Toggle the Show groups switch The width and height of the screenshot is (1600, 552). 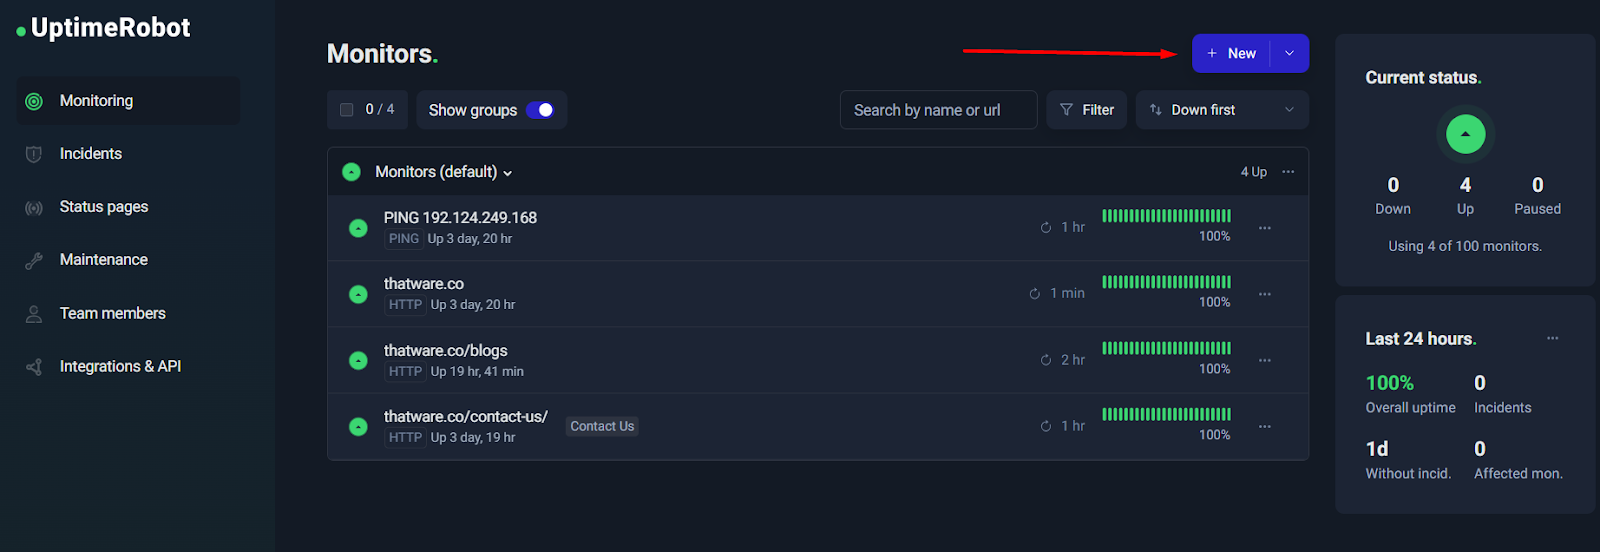(540, 110)
